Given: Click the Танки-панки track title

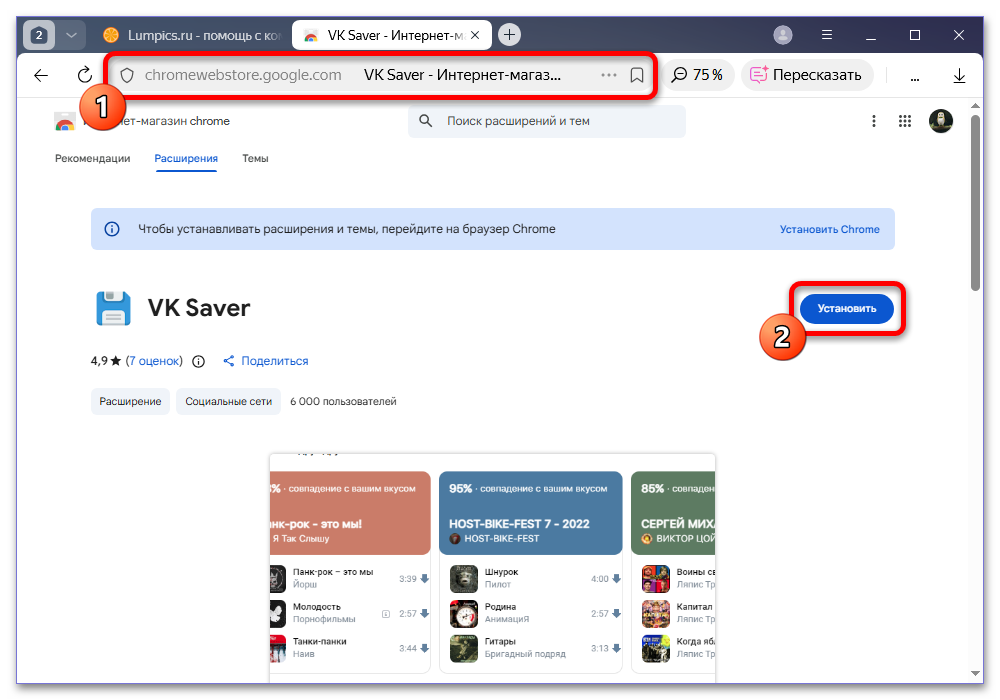Looking at the screenshot, I should [x=320, y=641].
